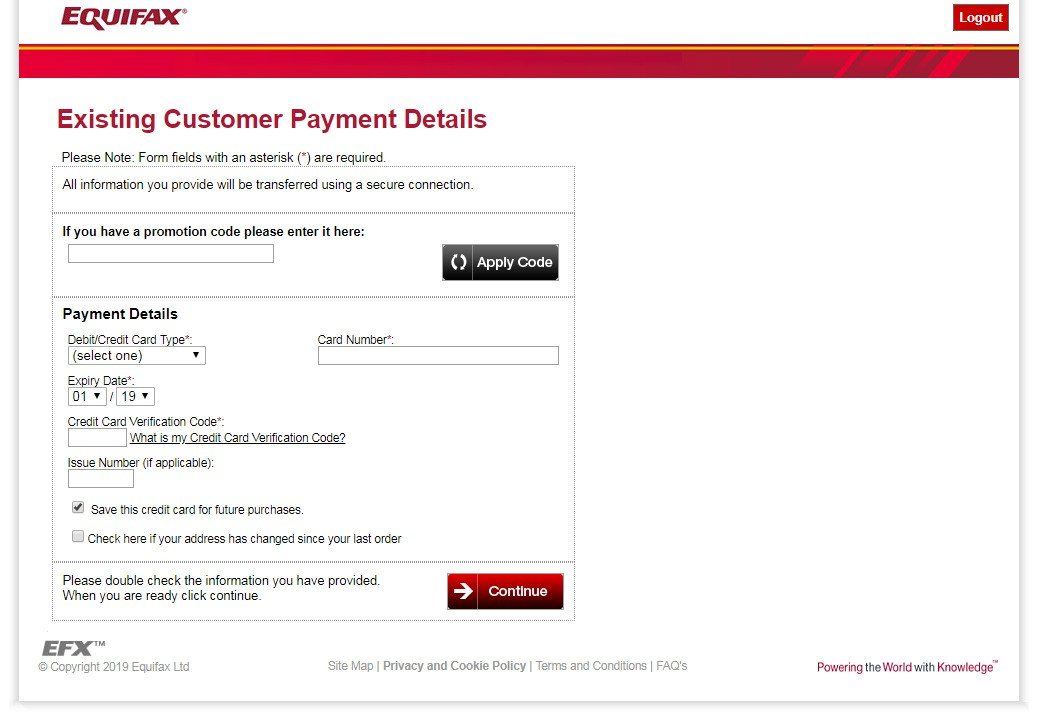Viewport: 1048px width, 723px height.
Task: Click the Continue button label
Action: [x=518, y=591]
